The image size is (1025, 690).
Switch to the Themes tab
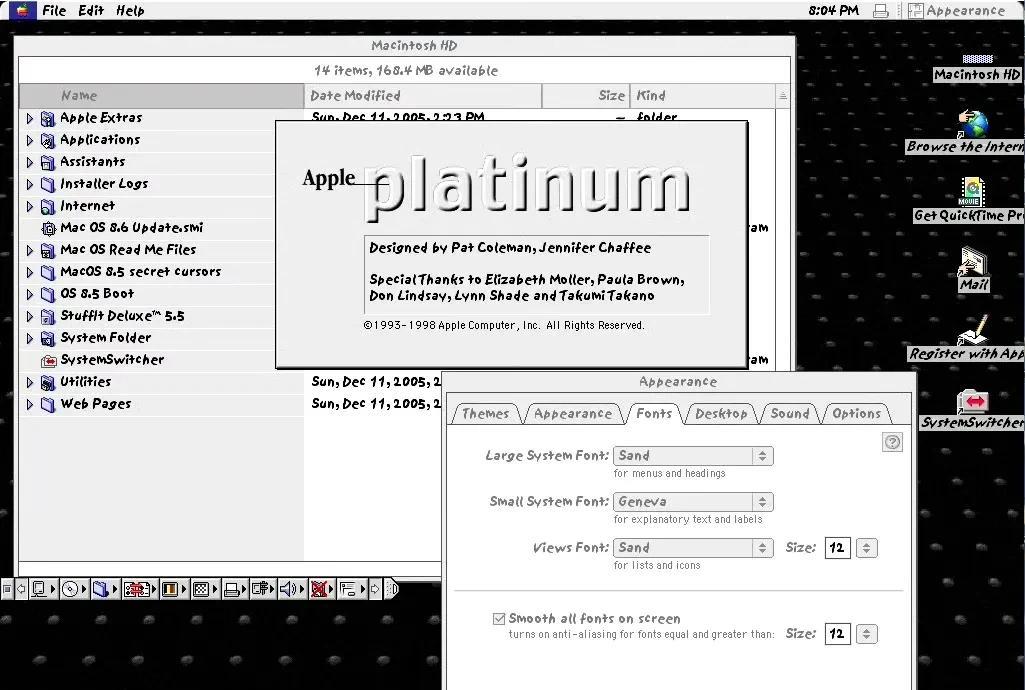pyautogui.click(x=485, y=414)
